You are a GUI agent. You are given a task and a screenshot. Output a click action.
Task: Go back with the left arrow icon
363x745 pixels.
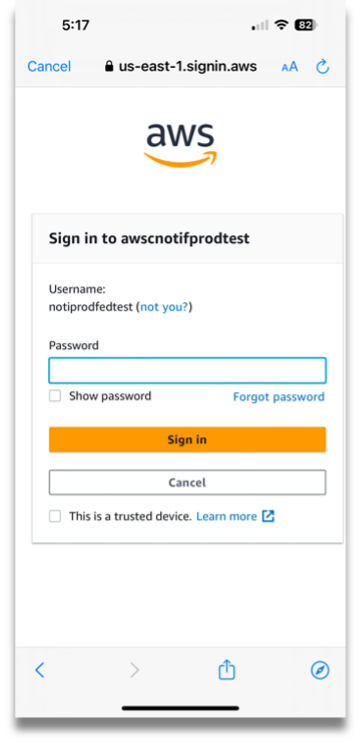pyautogui.click(x=40, y=670)
